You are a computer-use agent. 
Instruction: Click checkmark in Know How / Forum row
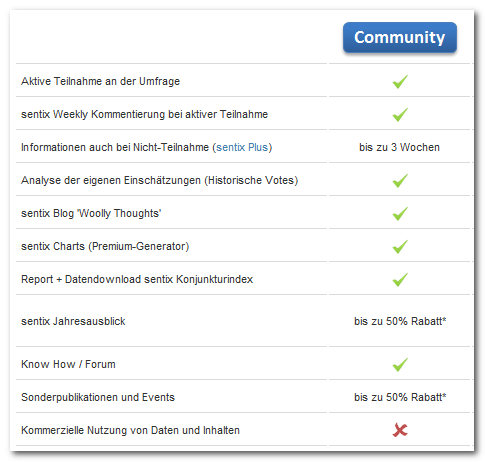click(400, 364)
